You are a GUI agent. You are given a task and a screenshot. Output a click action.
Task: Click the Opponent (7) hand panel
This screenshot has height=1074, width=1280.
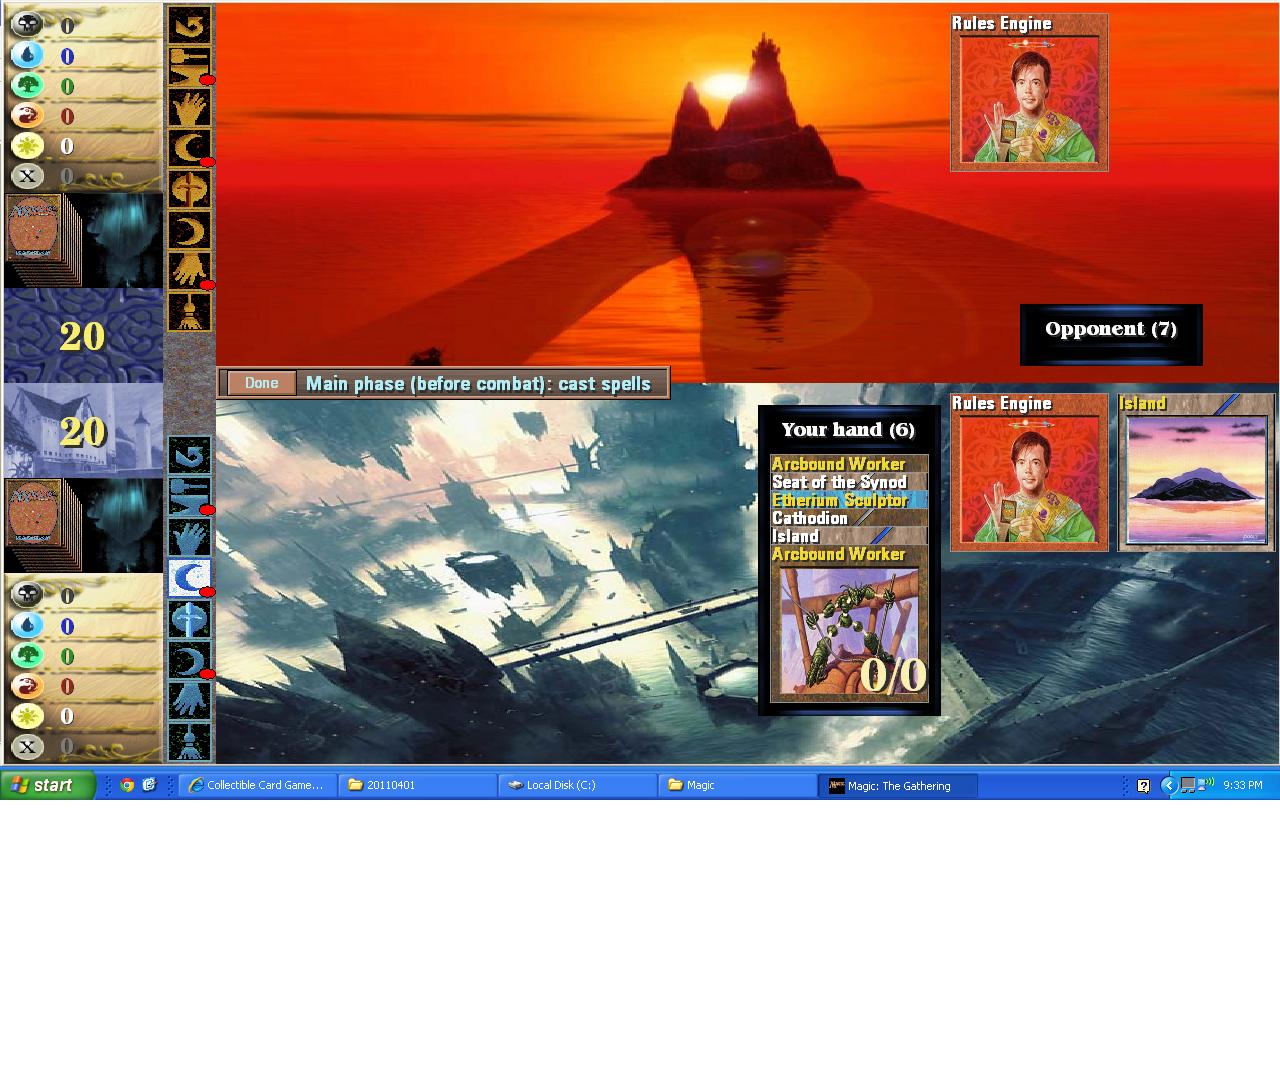point(1111,335)
